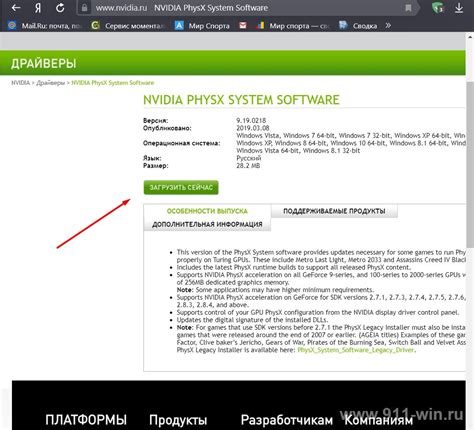
Task: Expand the hidden bookmarks chevron
Action: point(388,25)
